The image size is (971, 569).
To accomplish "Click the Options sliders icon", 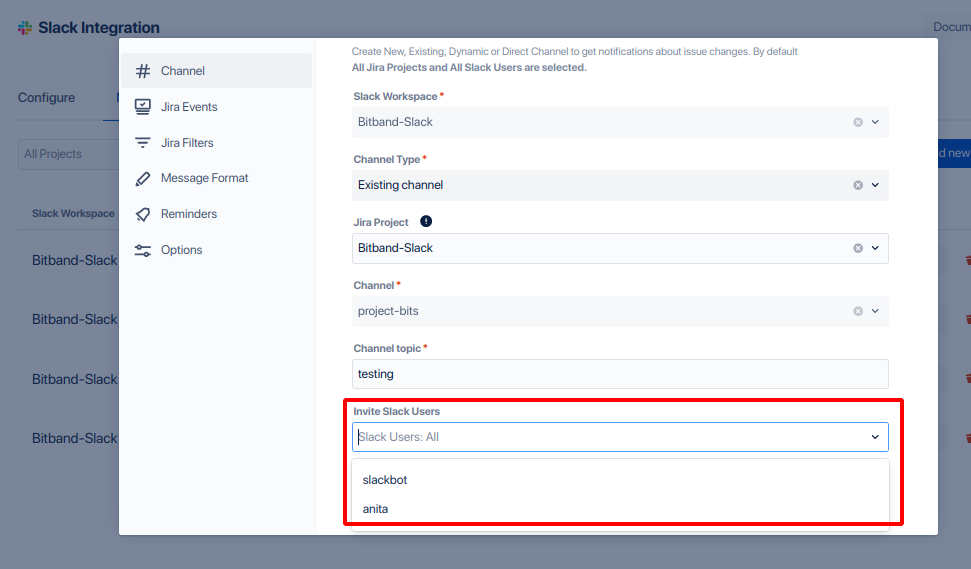I will click(x=142, y=250).
